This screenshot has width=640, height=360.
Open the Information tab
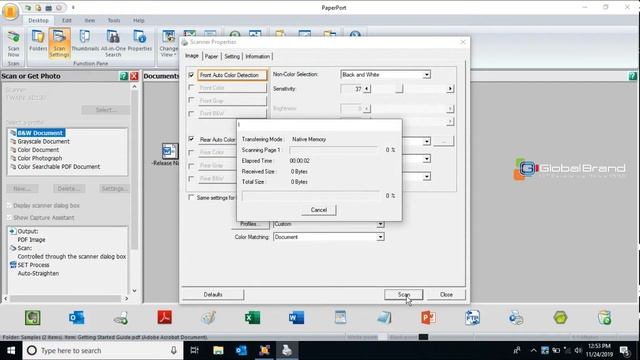(258, 56)
